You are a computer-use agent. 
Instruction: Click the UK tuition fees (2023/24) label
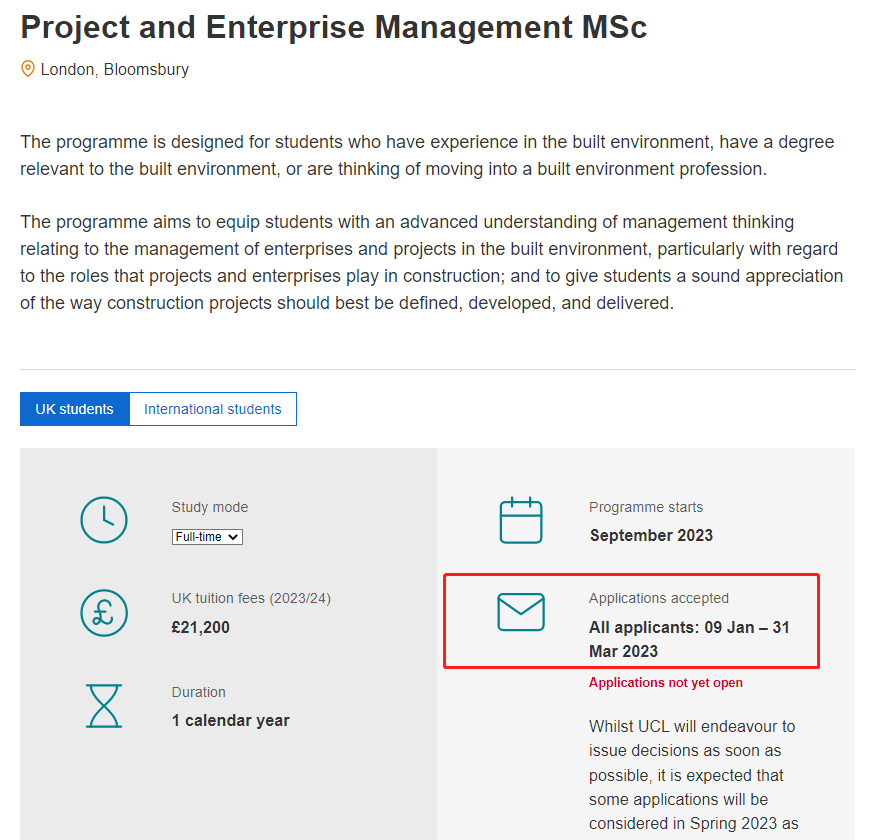point(251,598)
